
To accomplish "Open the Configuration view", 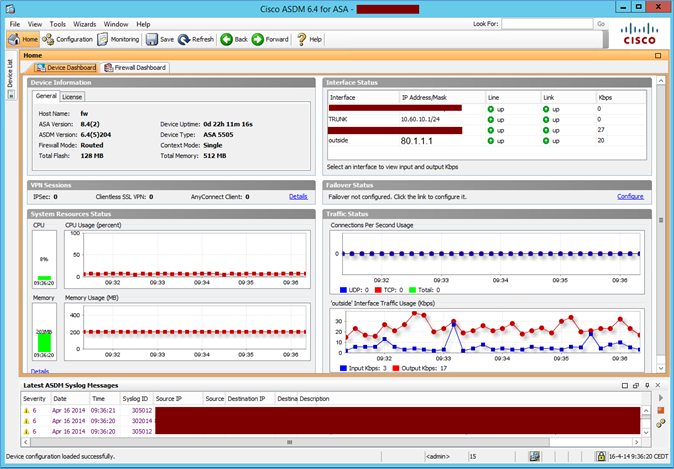I will (67, 39).
